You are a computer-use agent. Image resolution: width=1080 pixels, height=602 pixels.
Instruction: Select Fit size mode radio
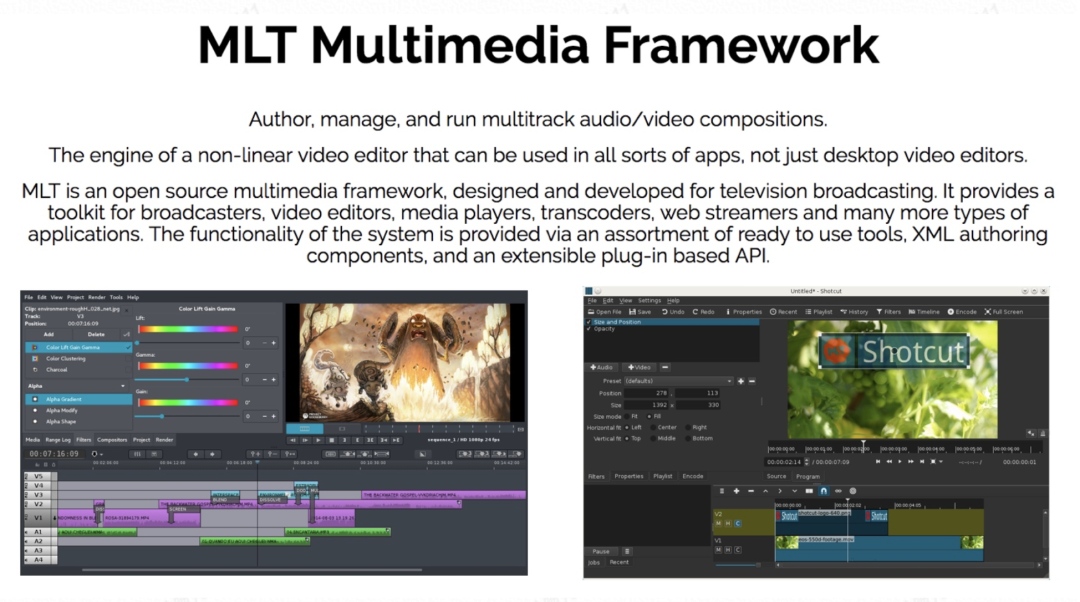click(x=627, y=417)
